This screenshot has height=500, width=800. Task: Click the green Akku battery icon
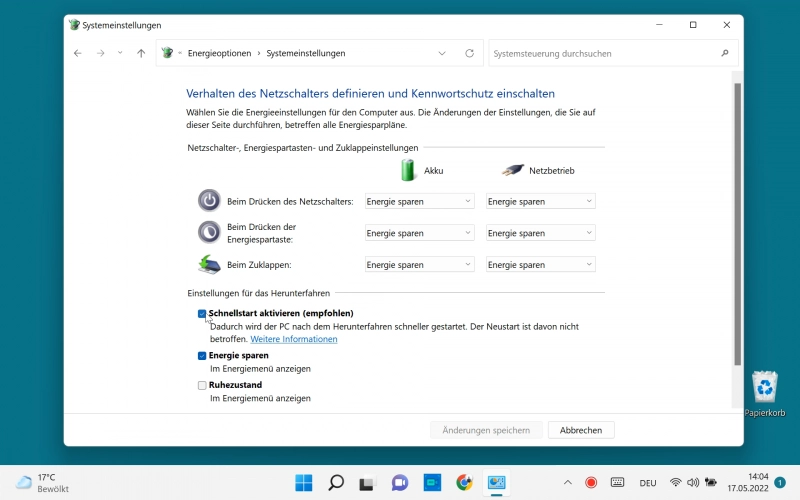pos(408,170)
